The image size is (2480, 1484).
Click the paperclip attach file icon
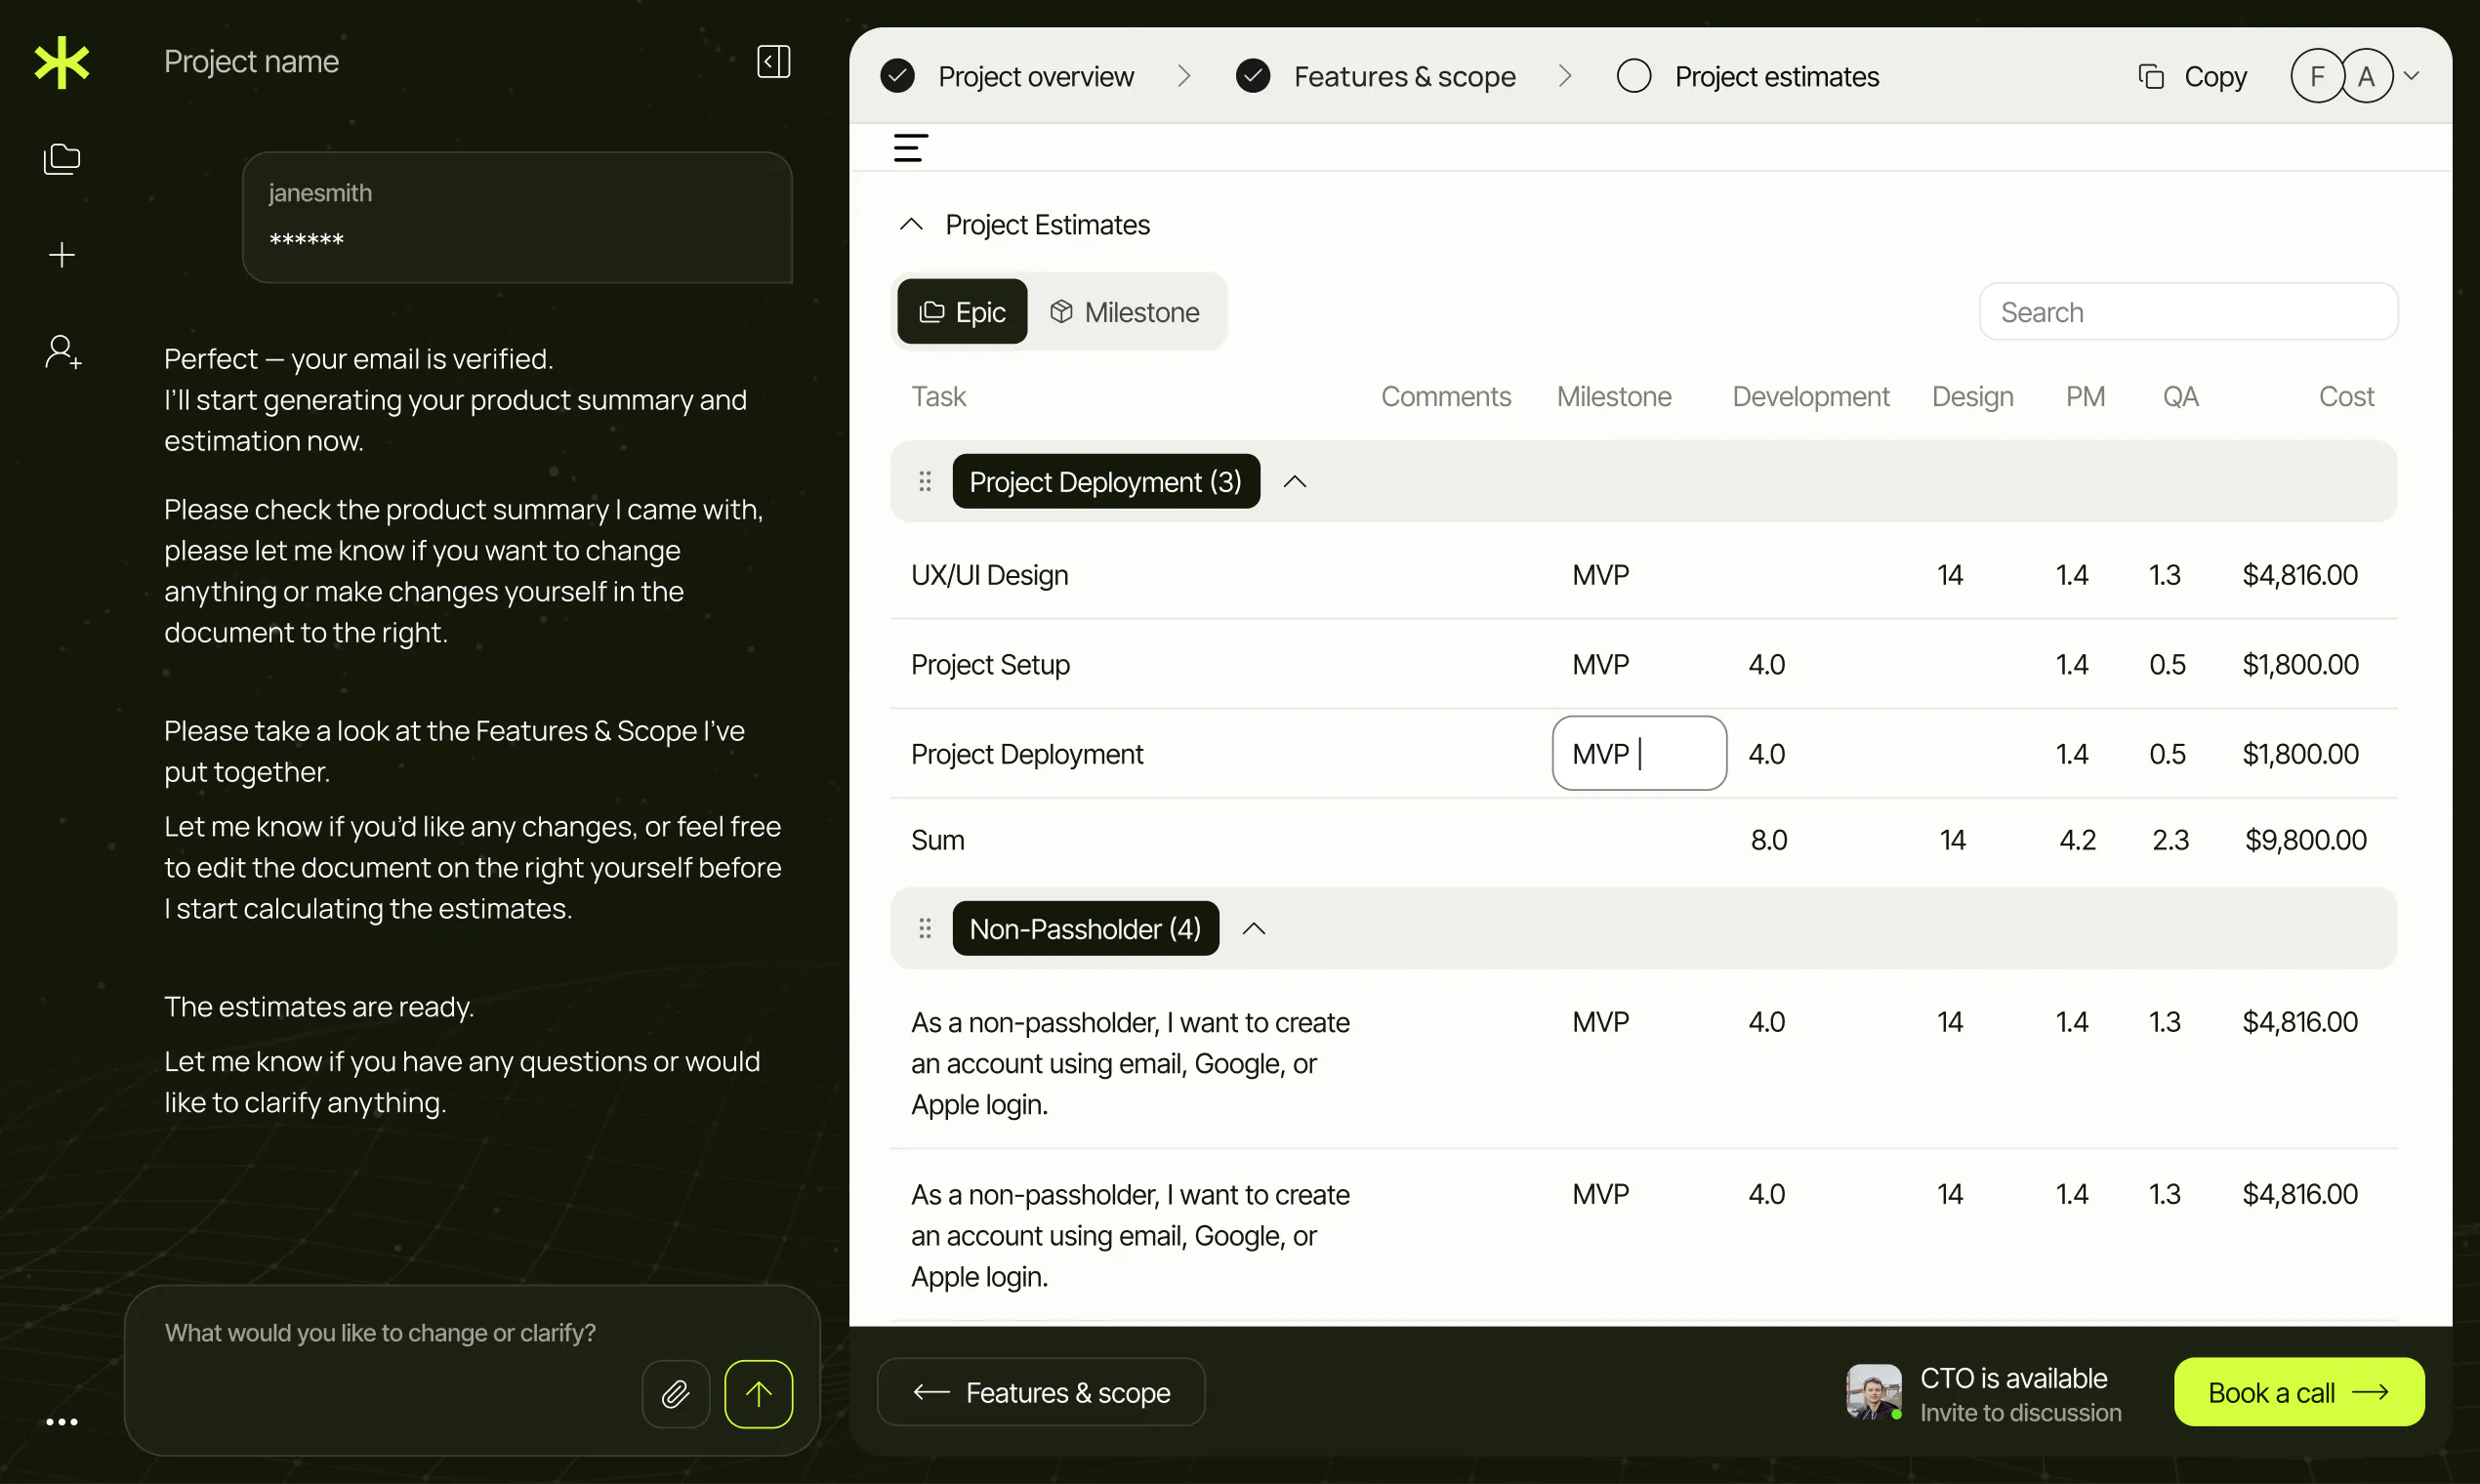tap(676, 1393)
